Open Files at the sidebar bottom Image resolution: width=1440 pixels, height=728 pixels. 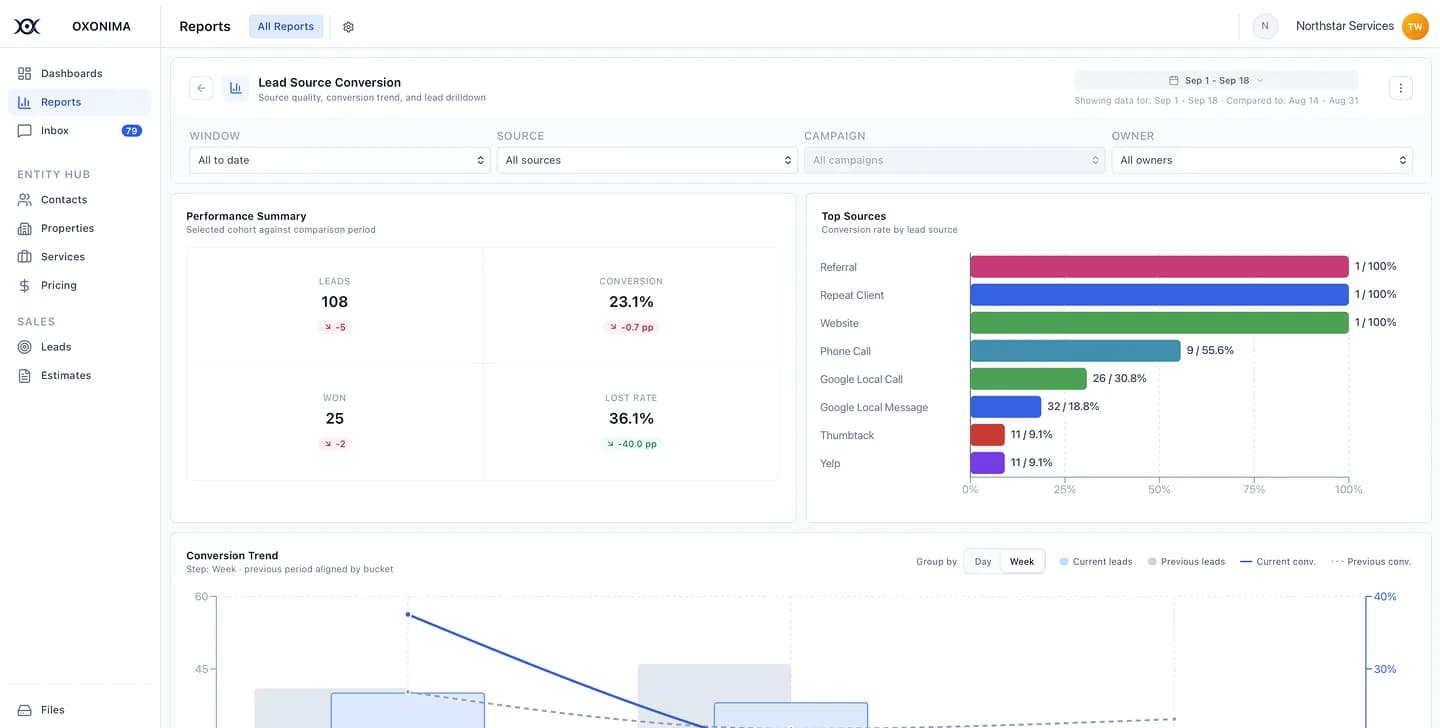(80, 710)
